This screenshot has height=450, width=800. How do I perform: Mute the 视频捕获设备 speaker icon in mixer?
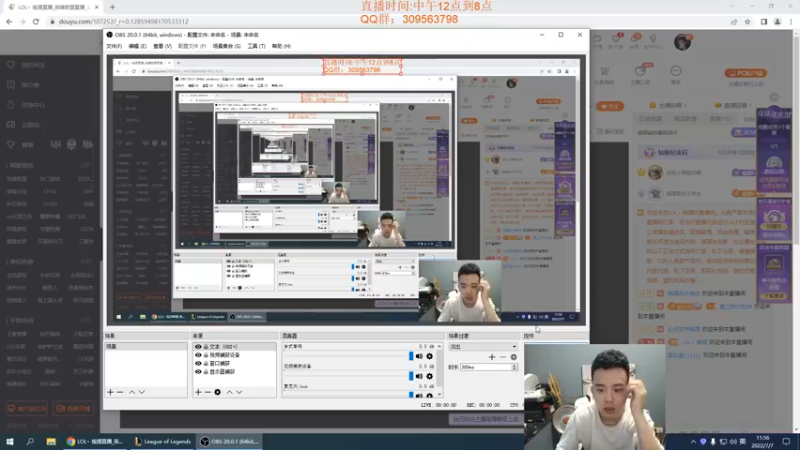pyautogui.click(x=419, y=376)
